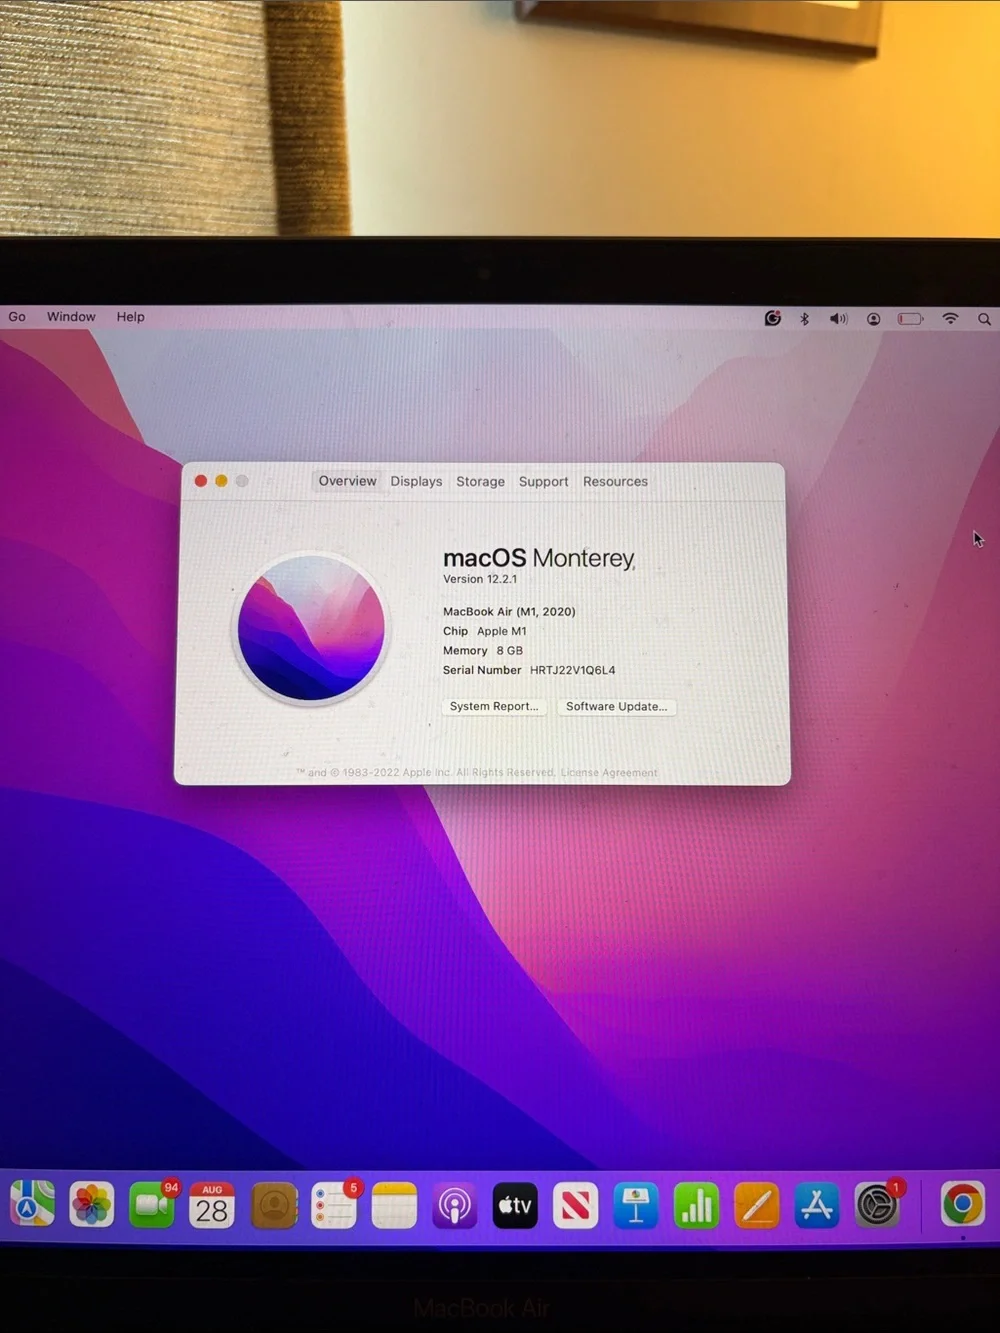This screenshot has height=1333, width=1000.
Task: Open the Go menu
Action: (x=17, y=316)
